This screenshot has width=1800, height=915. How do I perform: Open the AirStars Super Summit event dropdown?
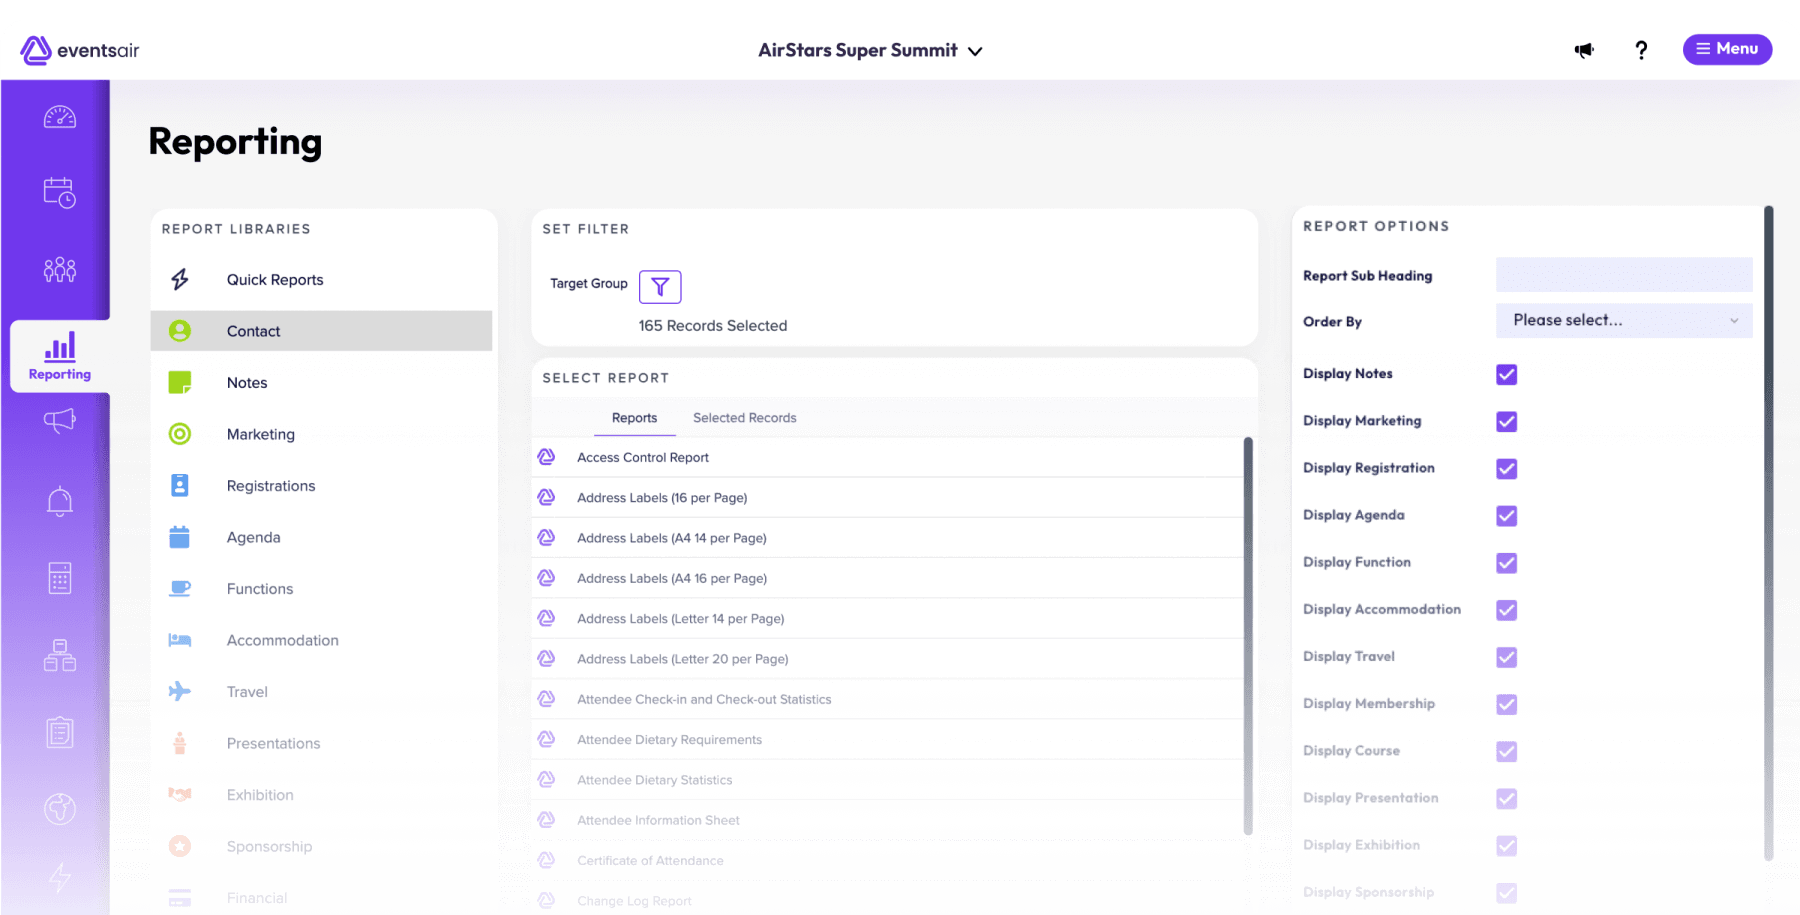[x=870, y=51]
